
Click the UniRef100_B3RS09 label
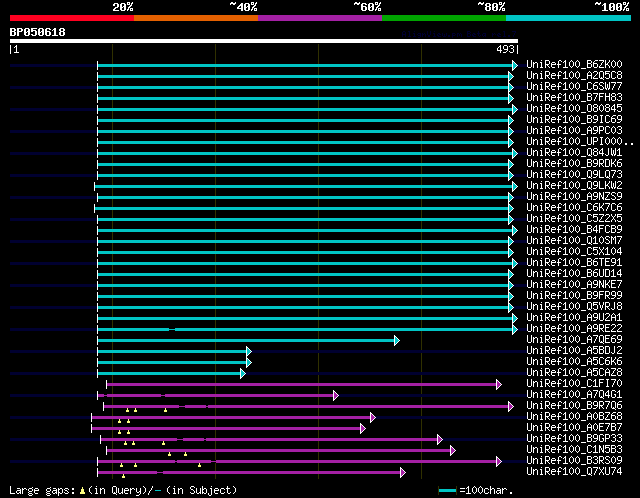point(574,461)
